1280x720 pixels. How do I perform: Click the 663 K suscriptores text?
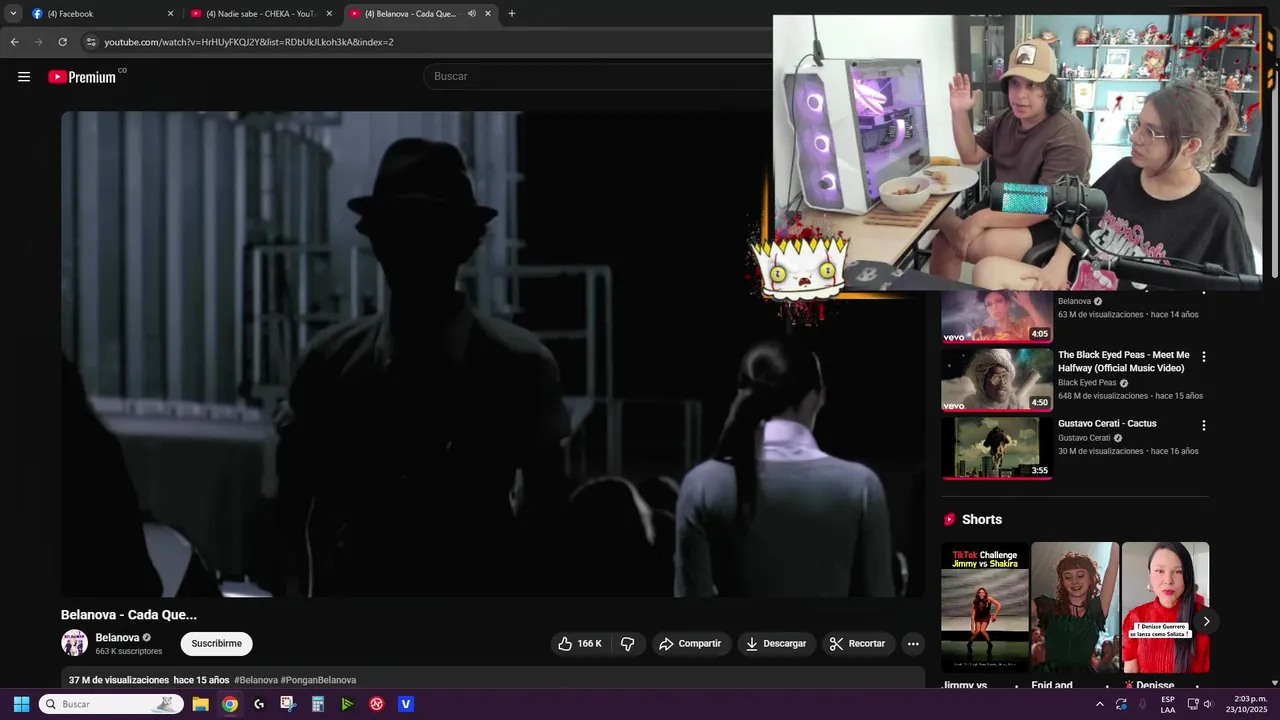pos(128,652)
